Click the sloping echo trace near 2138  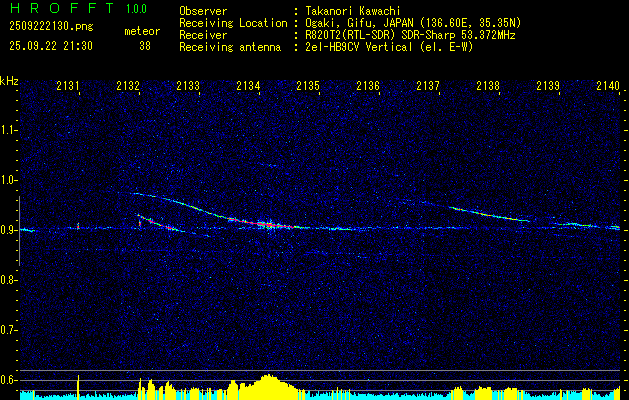coord(489,214)
